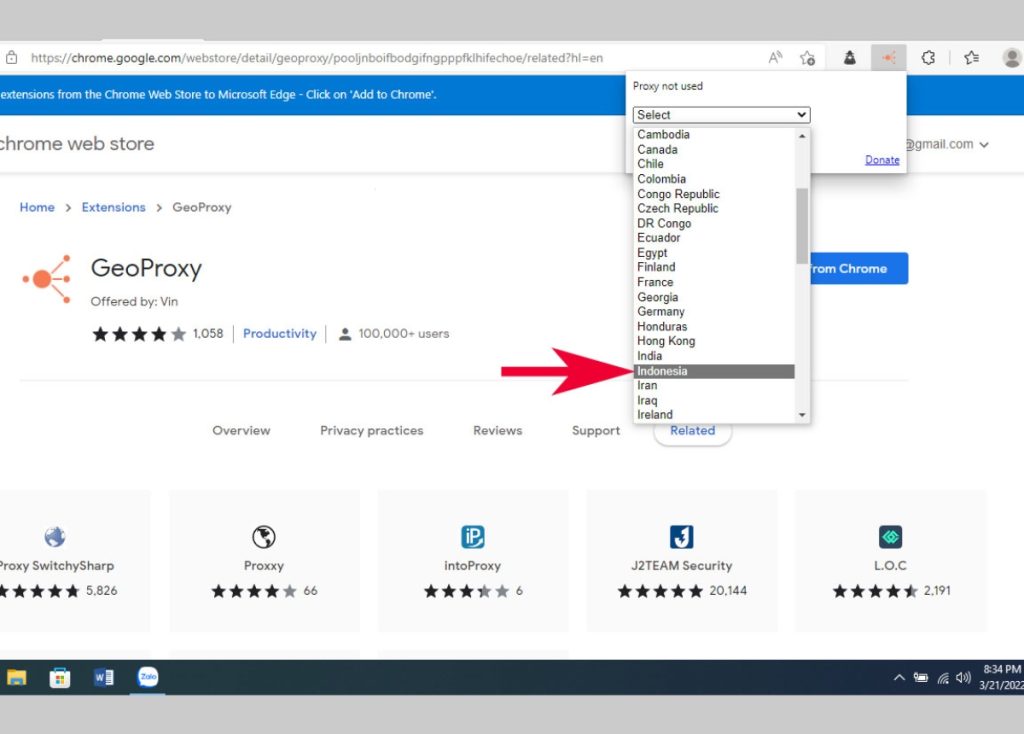Go to the Reviews tab
The image size is (1024, 734).
coord(498,430)
